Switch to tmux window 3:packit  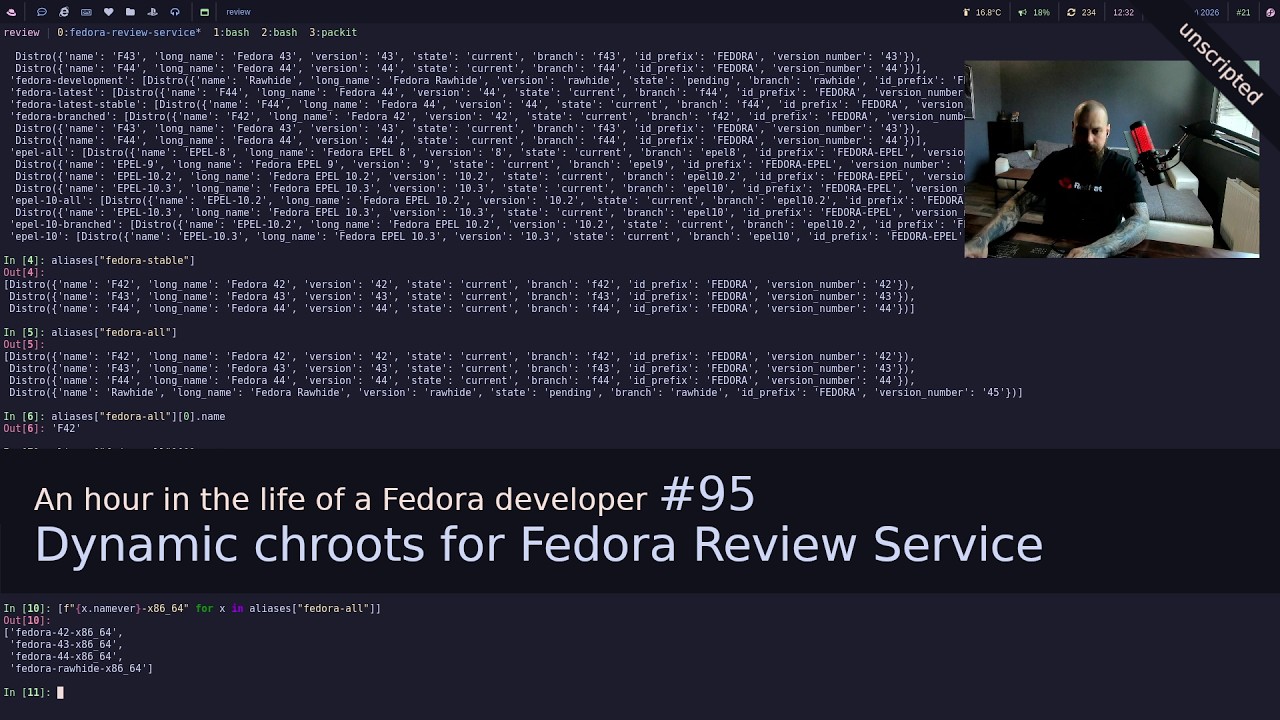[333, 32]
